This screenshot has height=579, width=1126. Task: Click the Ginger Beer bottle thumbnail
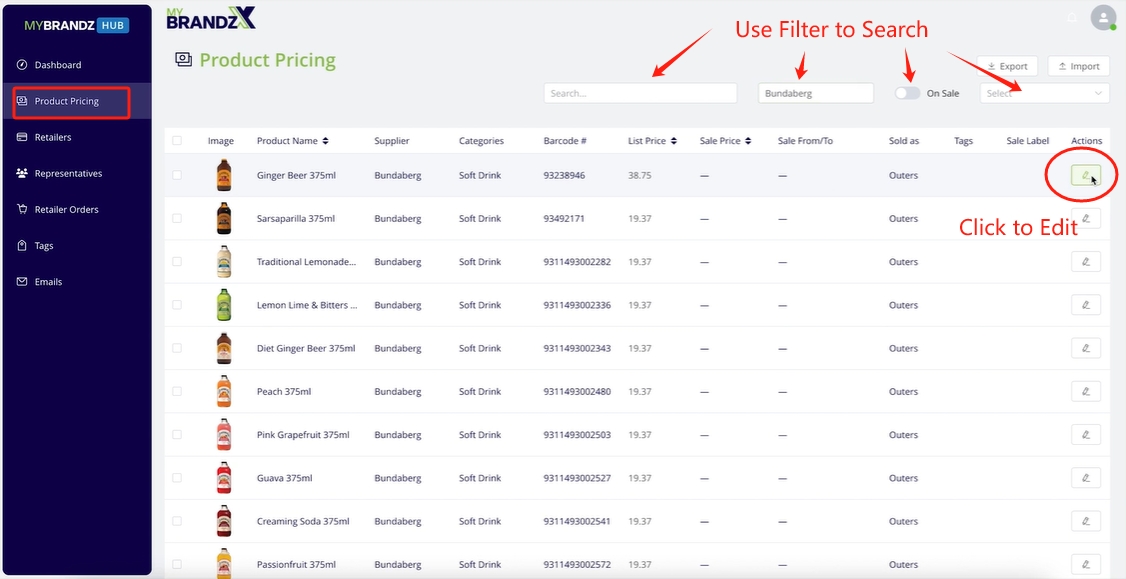224,175
